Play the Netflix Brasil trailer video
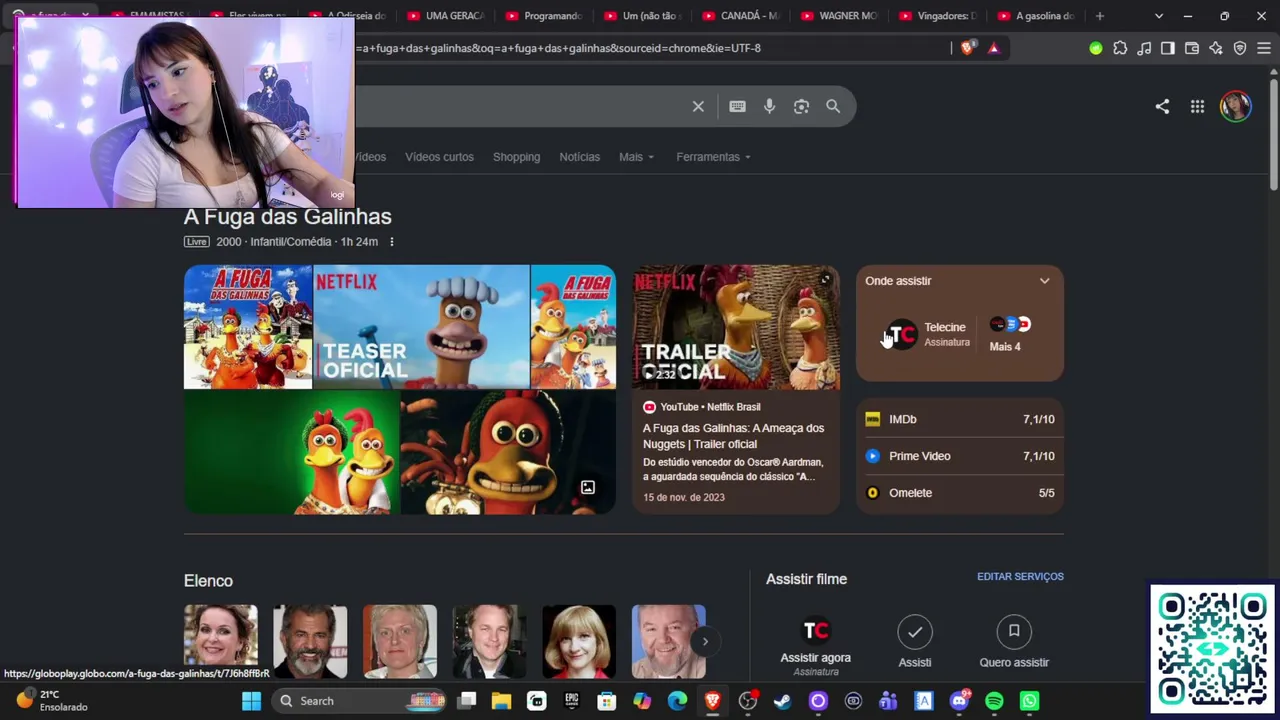Screen dimensions: 1280x720 (735, 326)
